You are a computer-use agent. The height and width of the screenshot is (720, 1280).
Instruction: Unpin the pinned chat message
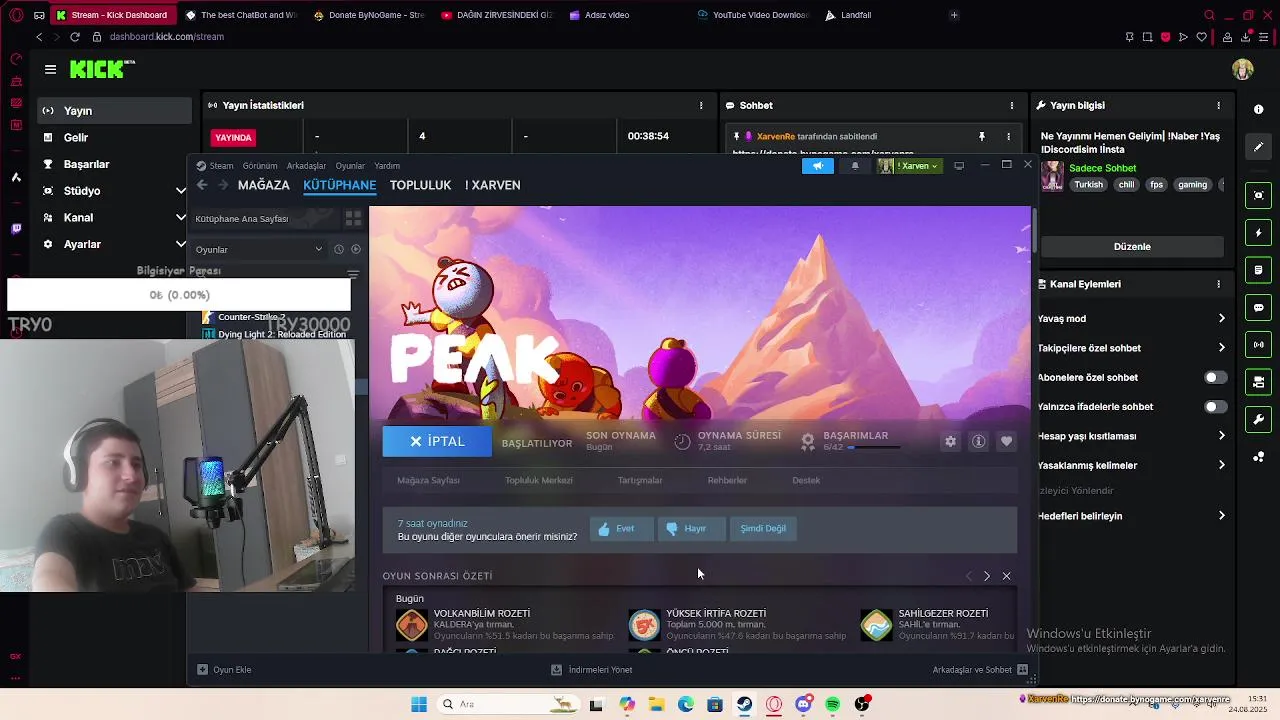point(982,137)
